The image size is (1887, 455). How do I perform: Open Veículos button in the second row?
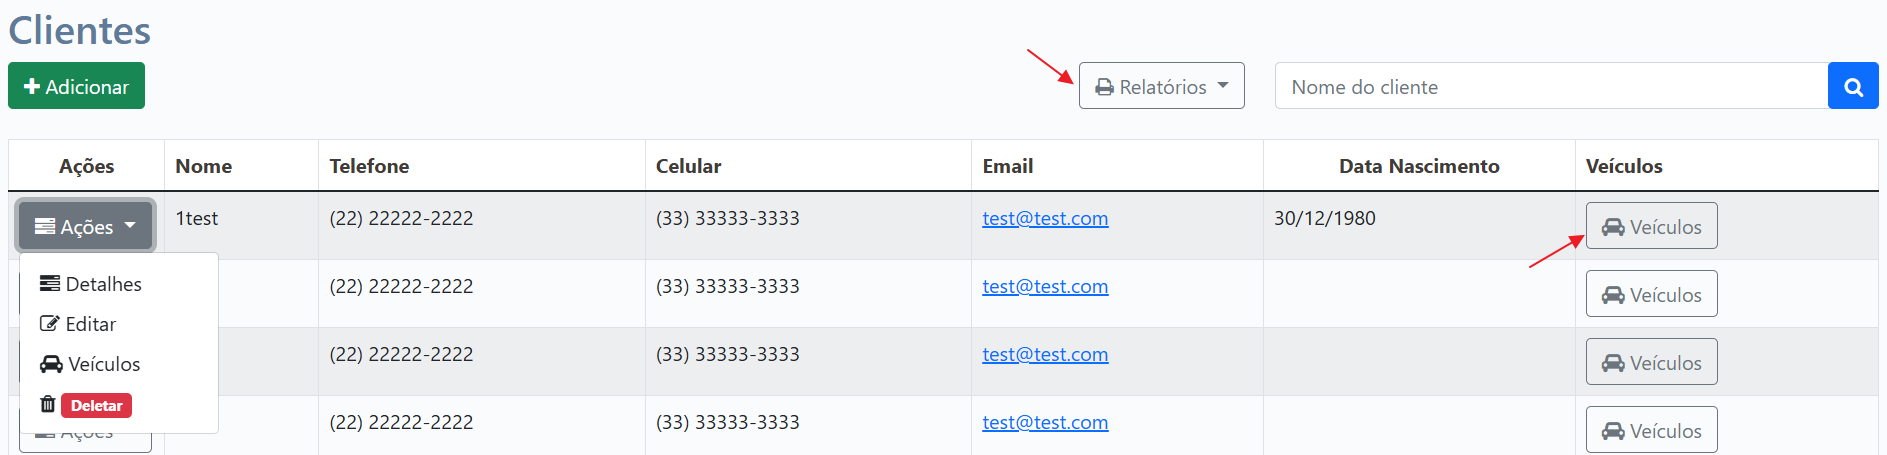(x=1651, y=294)
